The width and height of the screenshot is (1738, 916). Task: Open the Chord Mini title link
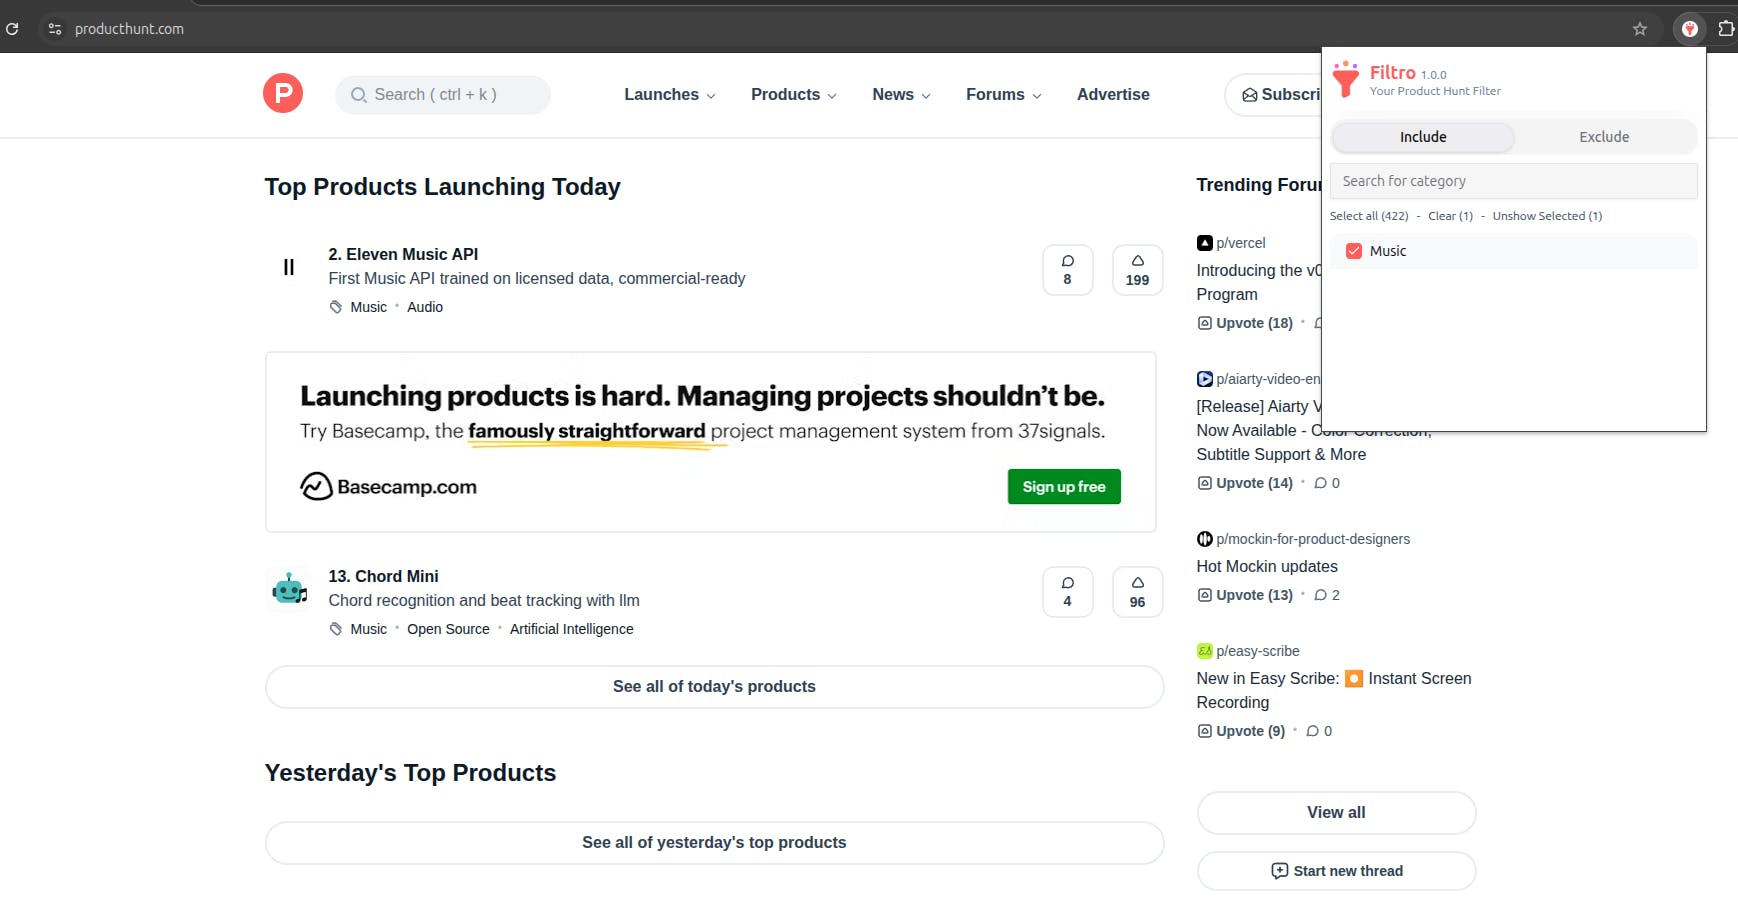pos(383,577)
